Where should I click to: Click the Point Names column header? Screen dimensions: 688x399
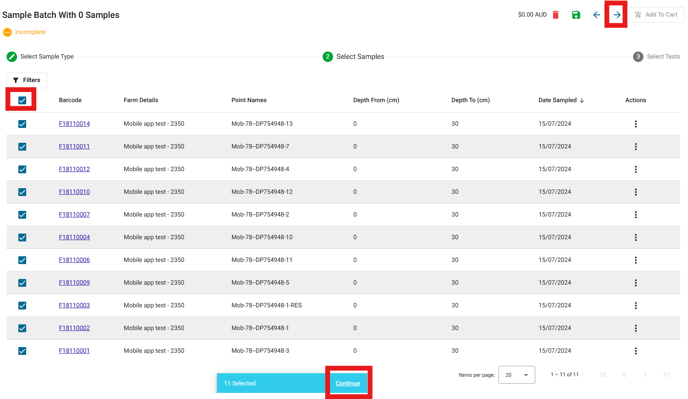[249, 100]
